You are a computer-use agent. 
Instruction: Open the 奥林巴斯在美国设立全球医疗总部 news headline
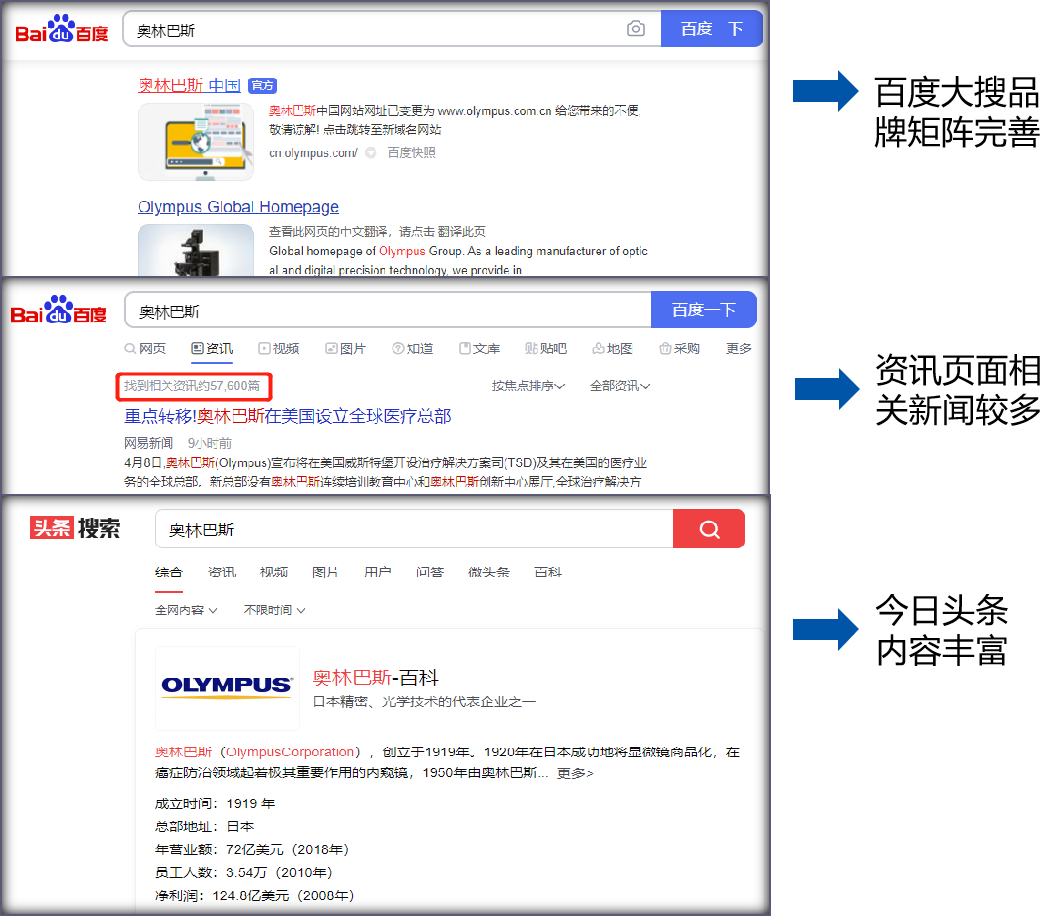288,416
